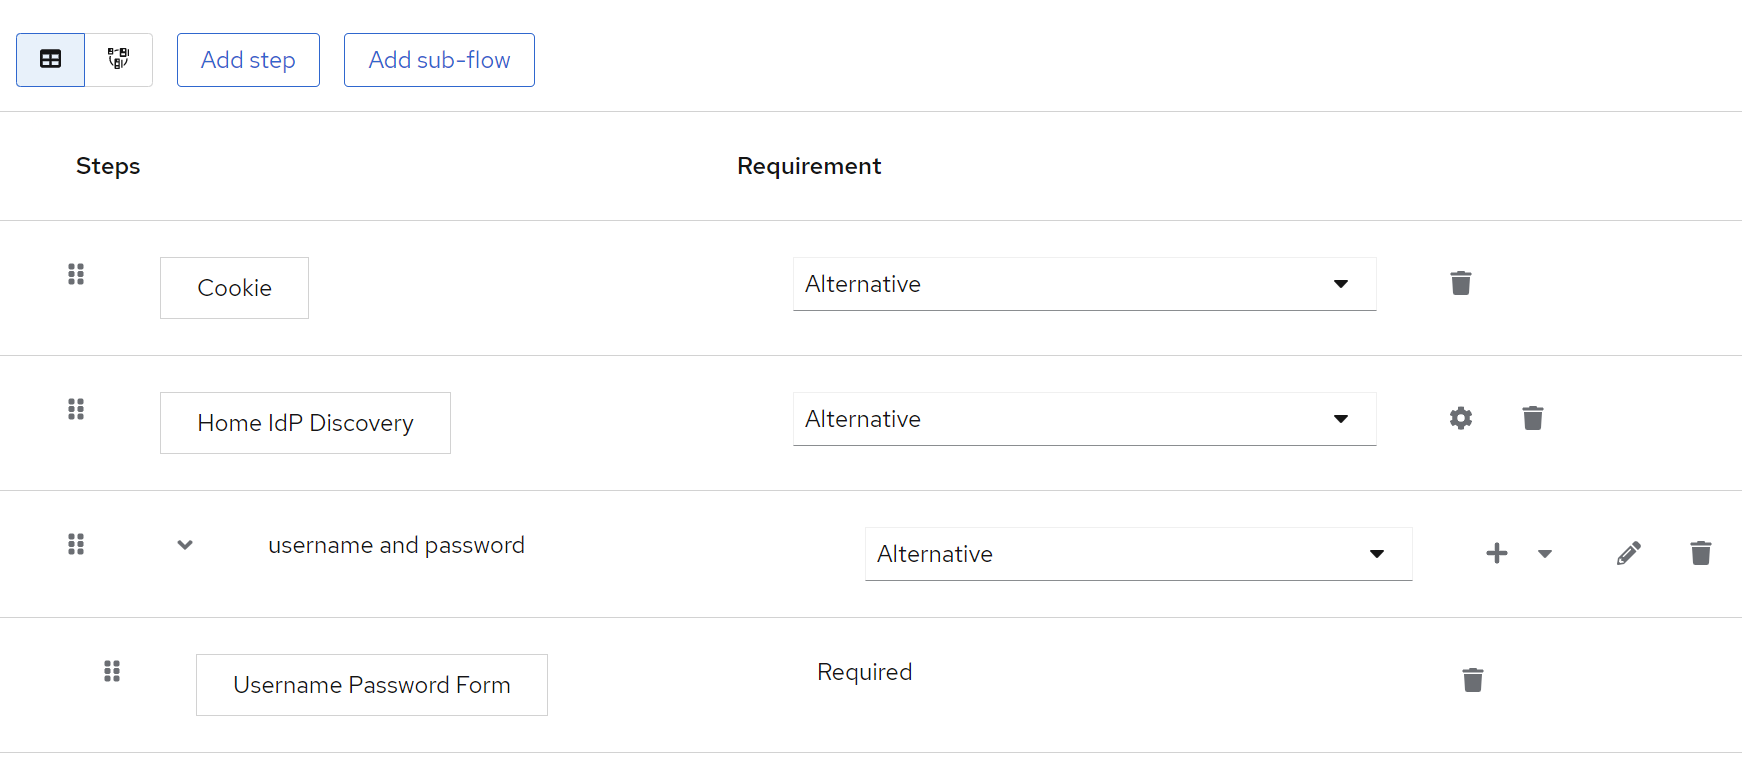Image resolution: width=1742 pixels, height=772 pixels.
Task: Delete the username and password sub-flow
Action: (x=1700, y=554)
